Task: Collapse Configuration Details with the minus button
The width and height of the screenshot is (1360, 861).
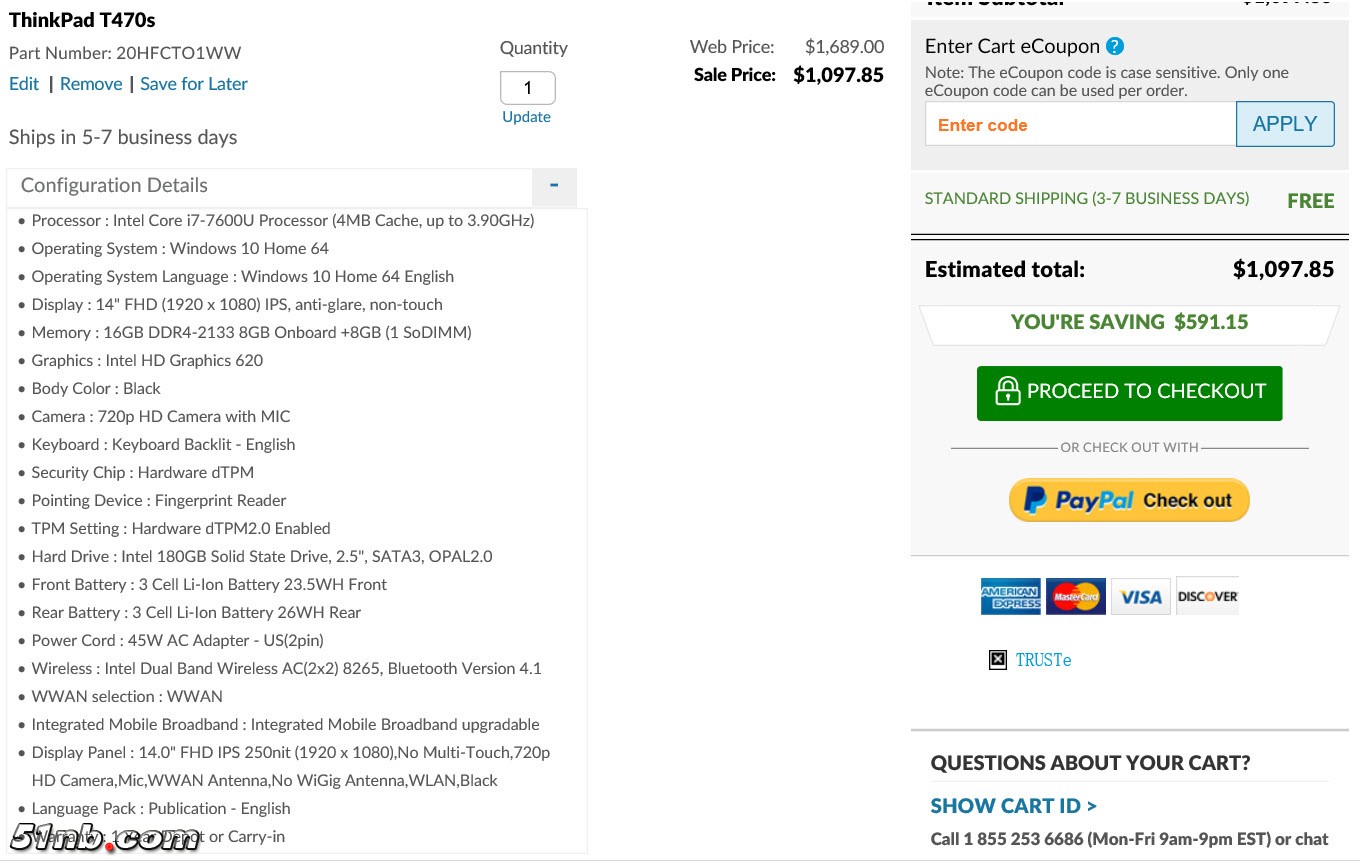Action: click(554, 186)
